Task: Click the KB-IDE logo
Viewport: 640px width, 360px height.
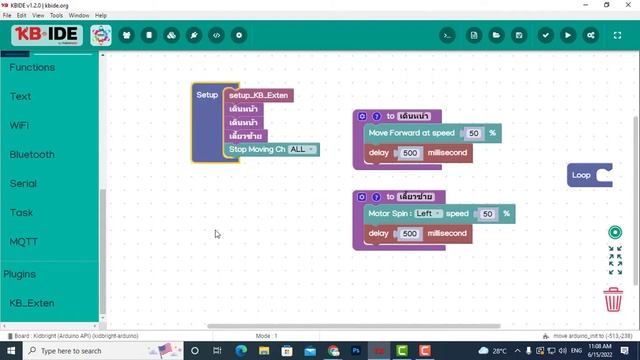Action: (x=47, y=35)
